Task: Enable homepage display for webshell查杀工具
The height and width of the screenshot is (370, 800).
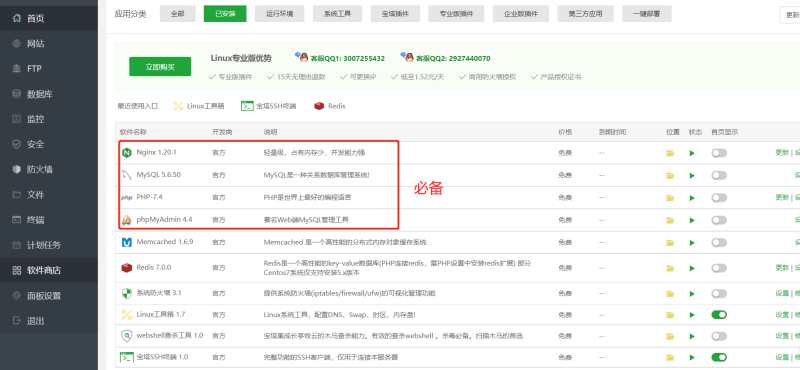Action: coord(719,336)
